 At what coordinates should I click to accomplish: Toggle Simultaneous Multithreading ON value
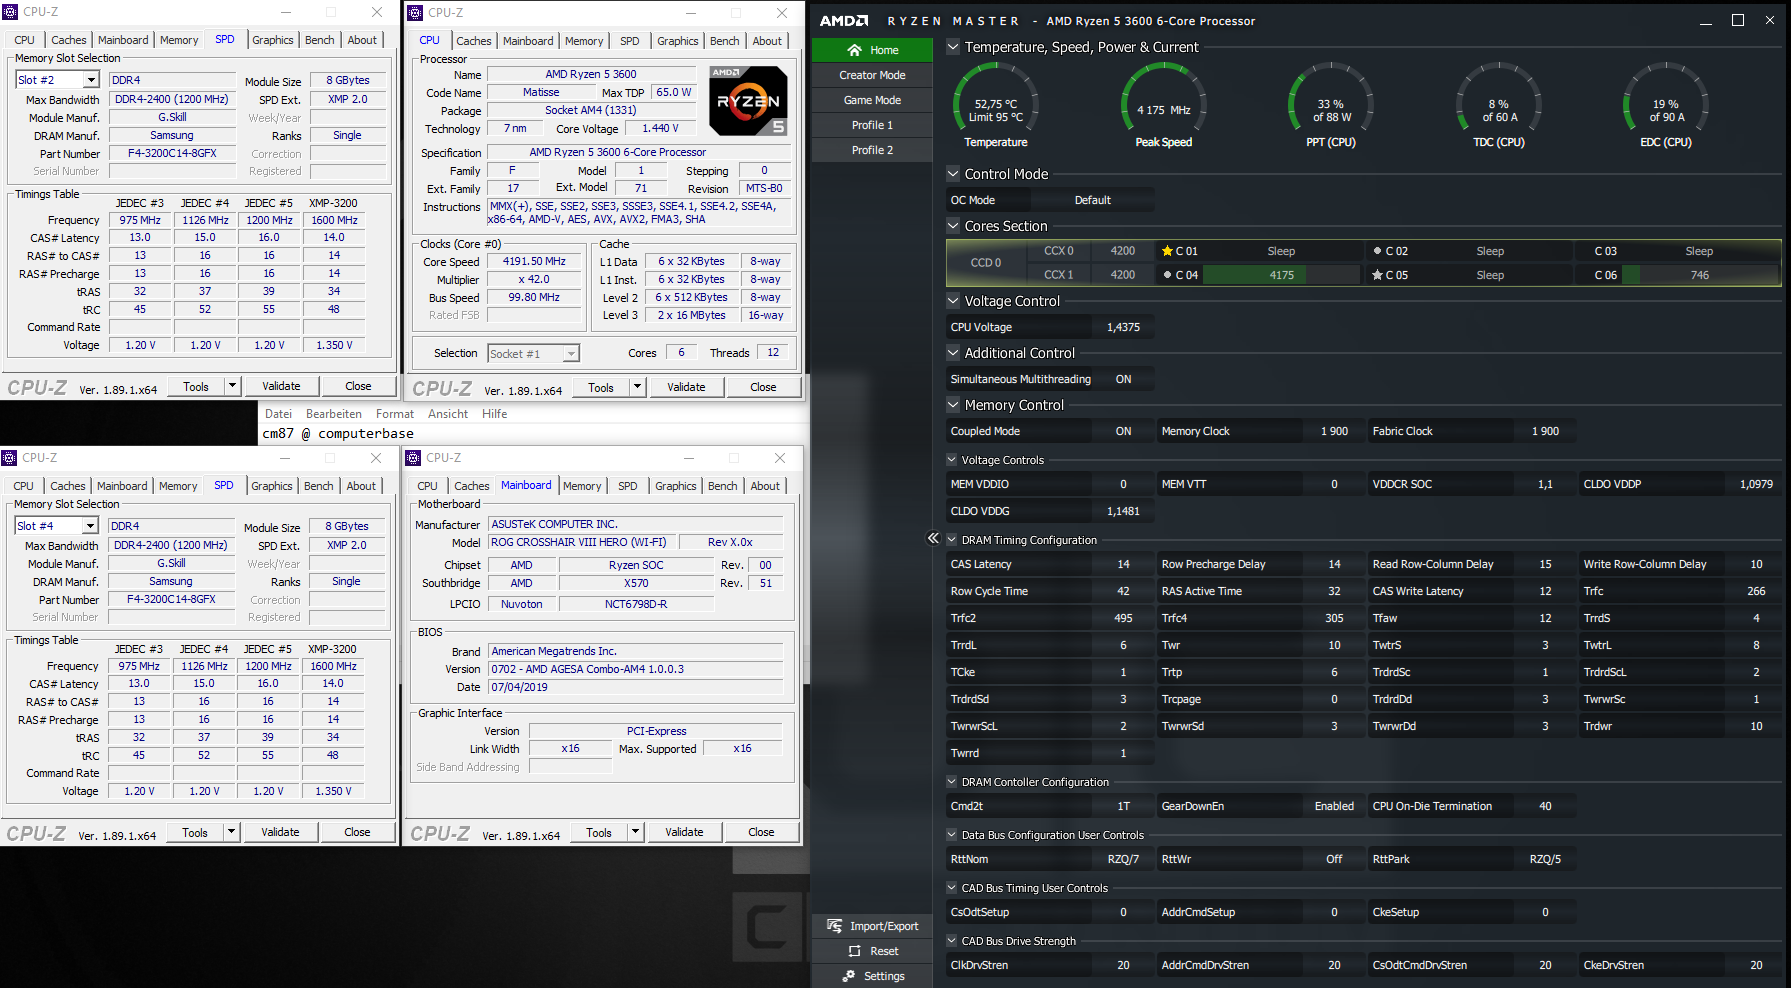1123,379
